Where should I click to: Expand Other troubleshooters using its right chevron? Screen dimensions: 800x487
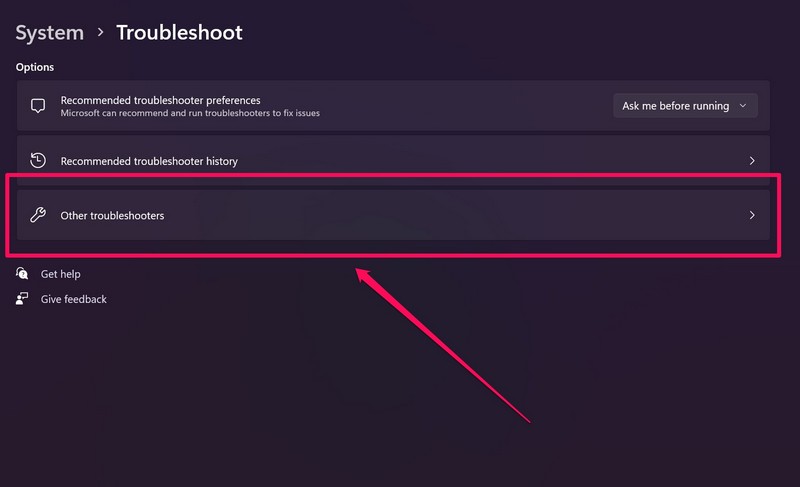(x=752, y=215)
